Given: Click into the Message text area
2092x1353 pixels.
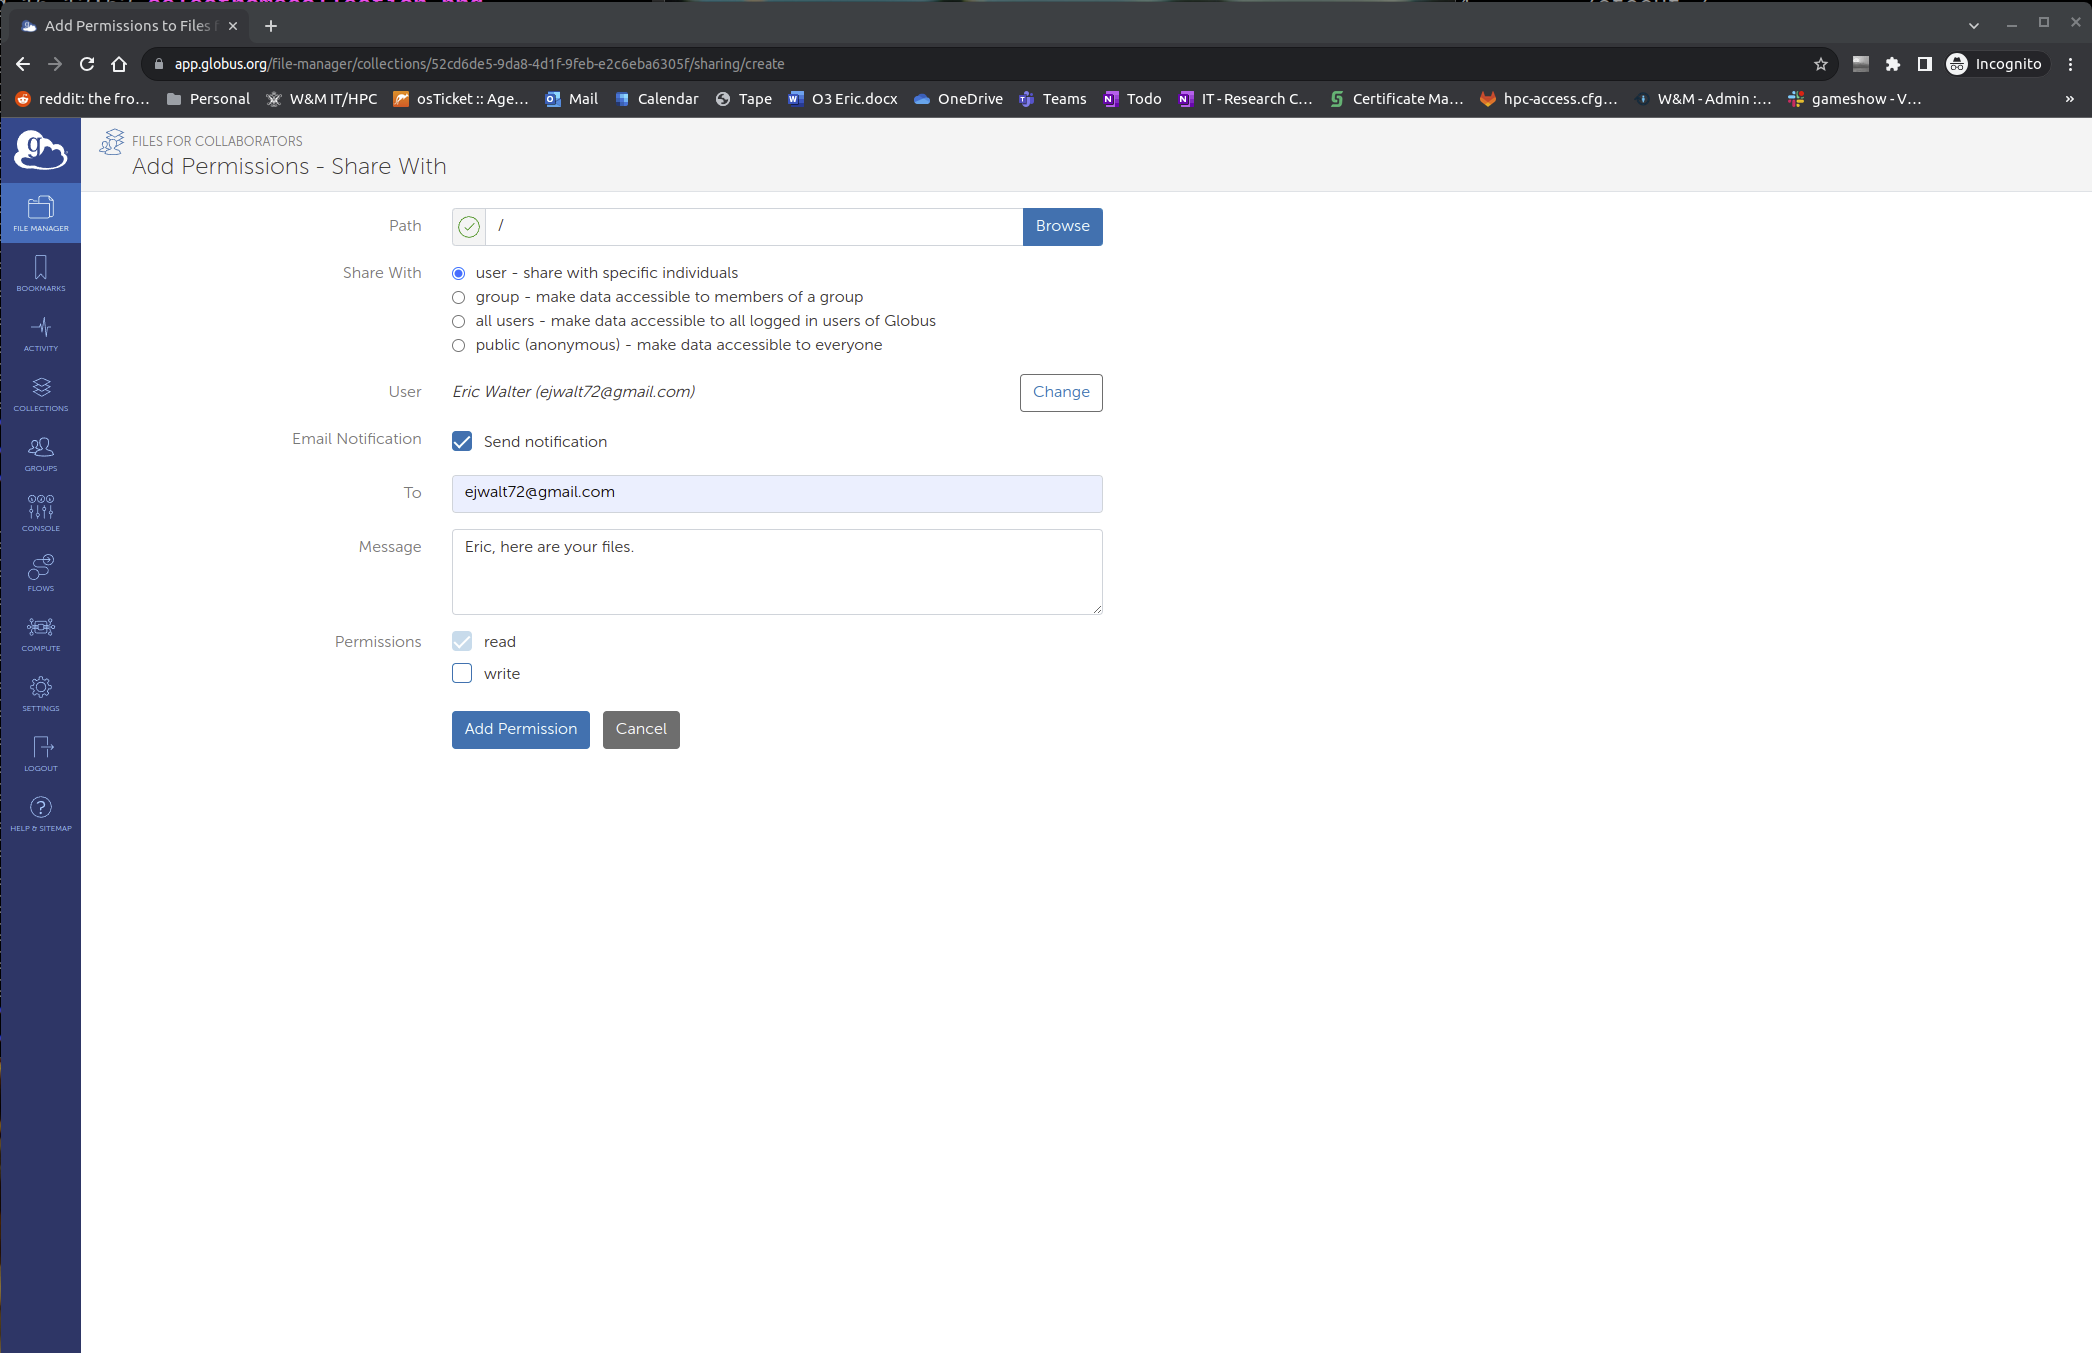Looking at the screenshot, I should coord(776,572).
